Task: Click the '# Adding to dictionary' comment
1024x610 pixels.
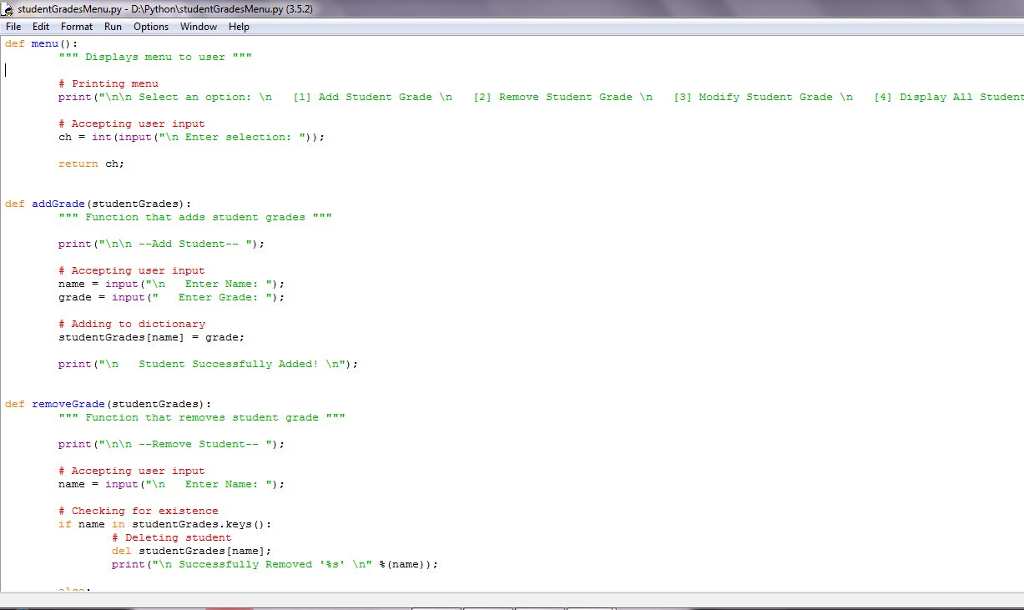Action: pos(131,324)
